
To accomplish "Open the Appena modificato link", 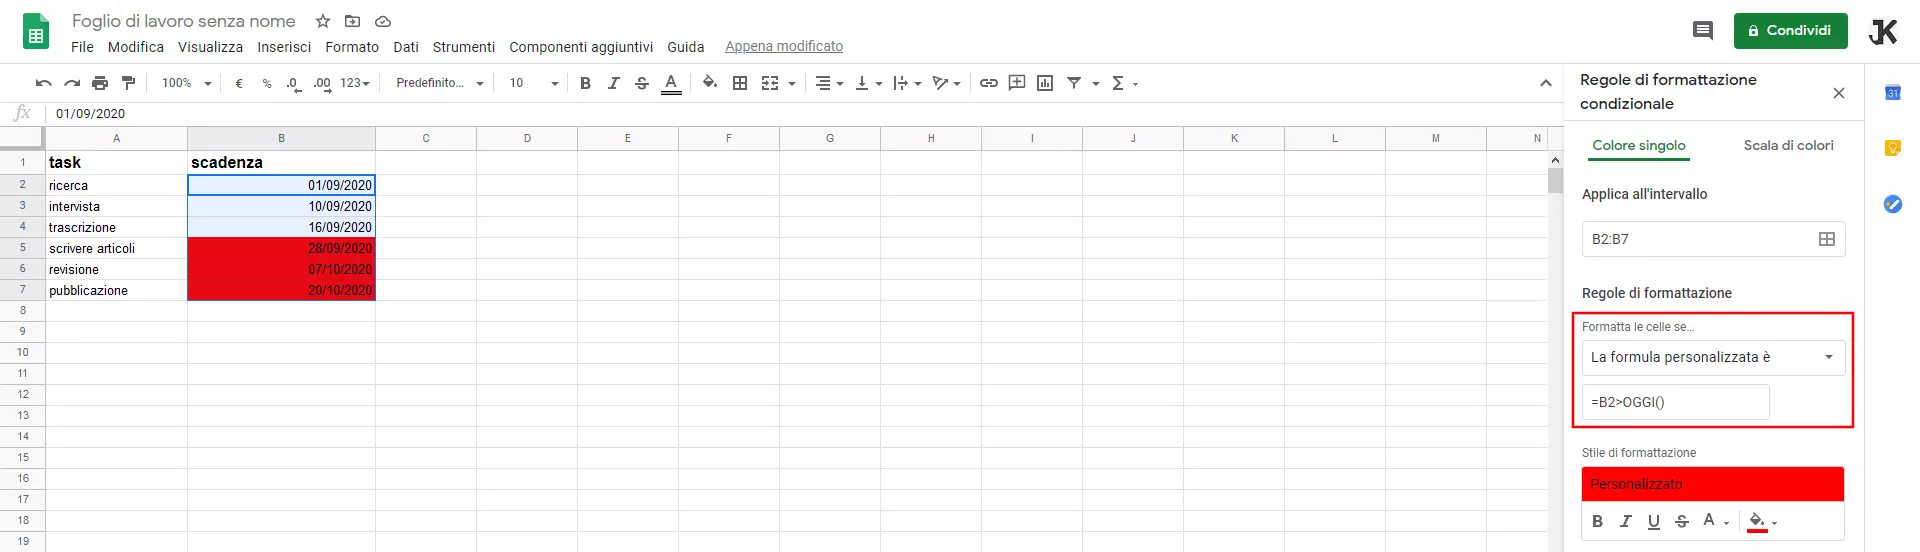I will coord(784,47).
